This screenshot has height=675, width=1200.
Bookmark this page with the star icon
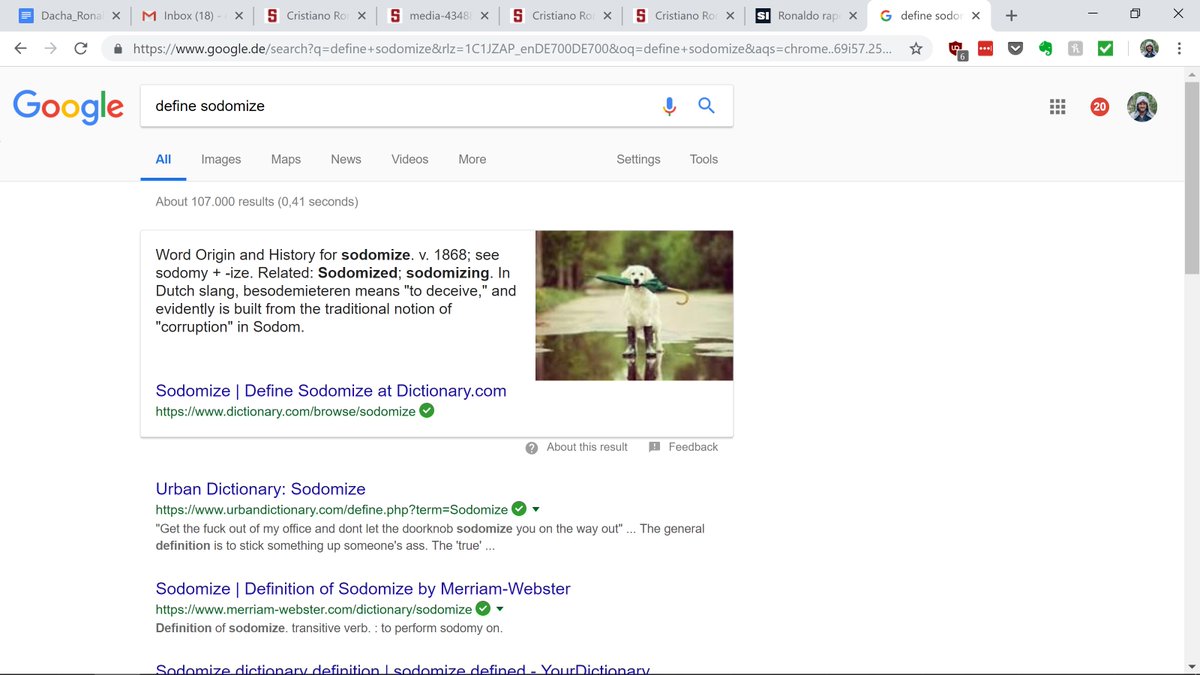pyautogui.click(x=915, y=48)
